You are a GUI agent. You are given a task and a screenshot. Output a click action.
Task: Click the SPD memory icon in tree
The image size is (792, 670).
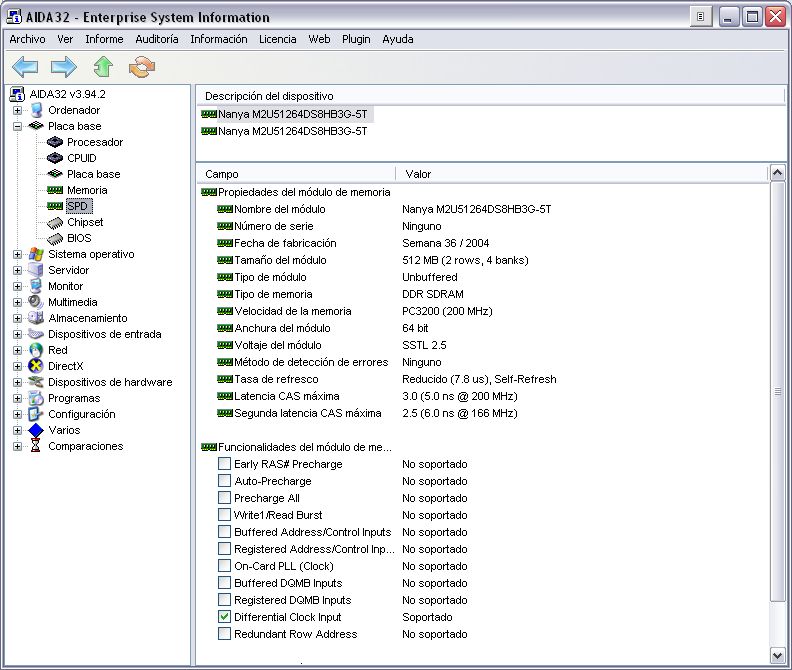(55, 206)
